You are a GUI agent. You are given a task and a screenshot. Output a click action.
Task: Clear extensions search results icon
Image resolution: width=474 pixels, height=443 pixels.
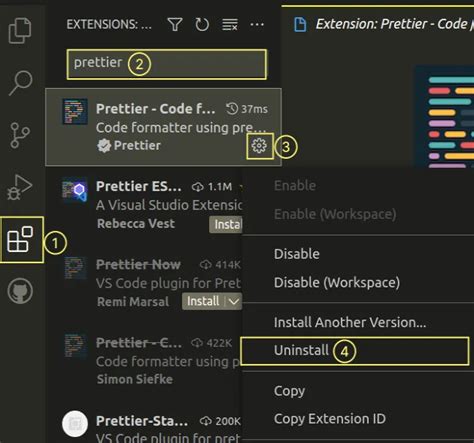(230, 25)
